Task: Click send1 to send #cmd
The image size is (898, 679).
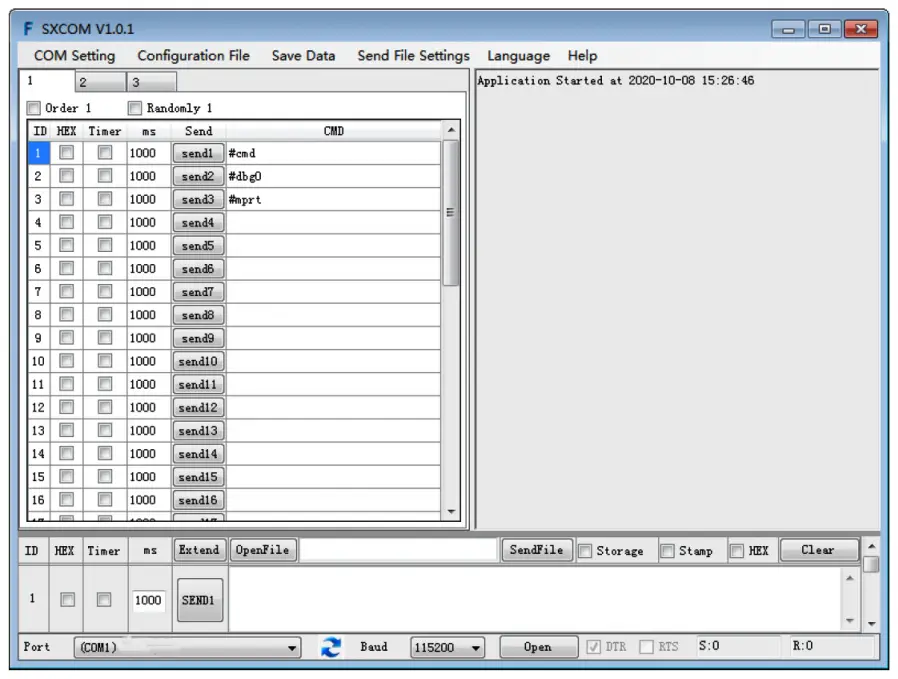Action: point(199,152)
